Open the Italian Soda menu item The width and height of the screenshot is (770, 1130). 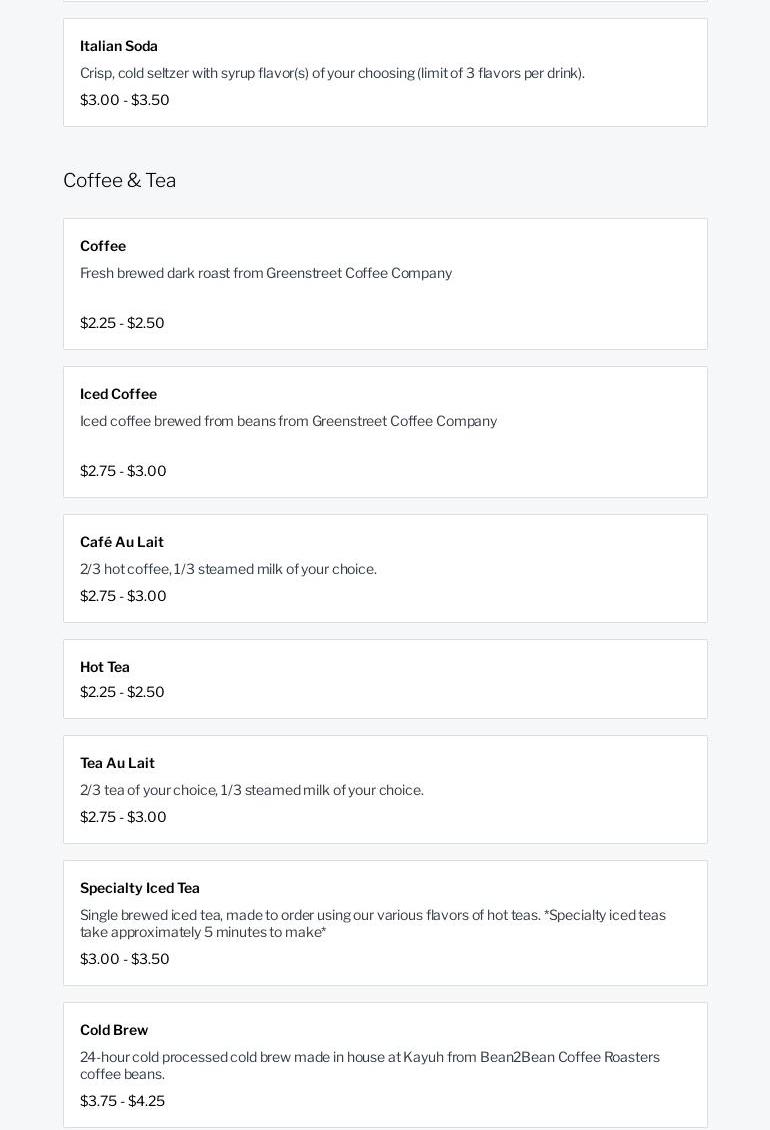click(x=119, y=46)
